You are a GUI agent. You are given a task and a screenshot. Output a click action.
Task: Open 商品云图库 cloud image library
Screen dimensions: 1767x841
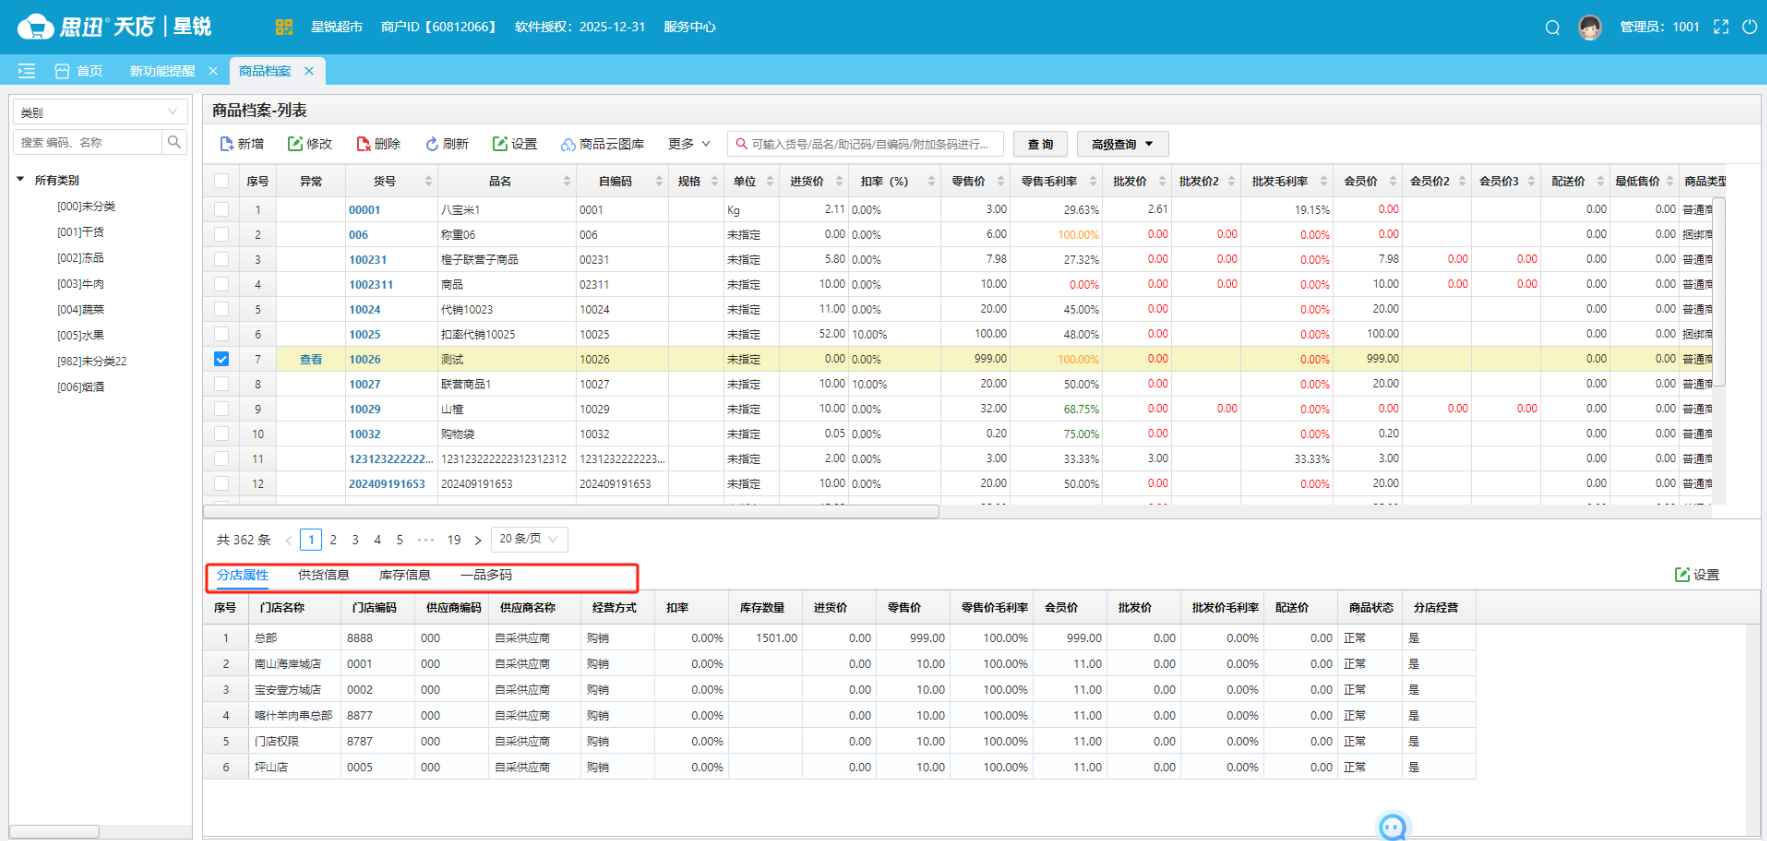(602, 144)
